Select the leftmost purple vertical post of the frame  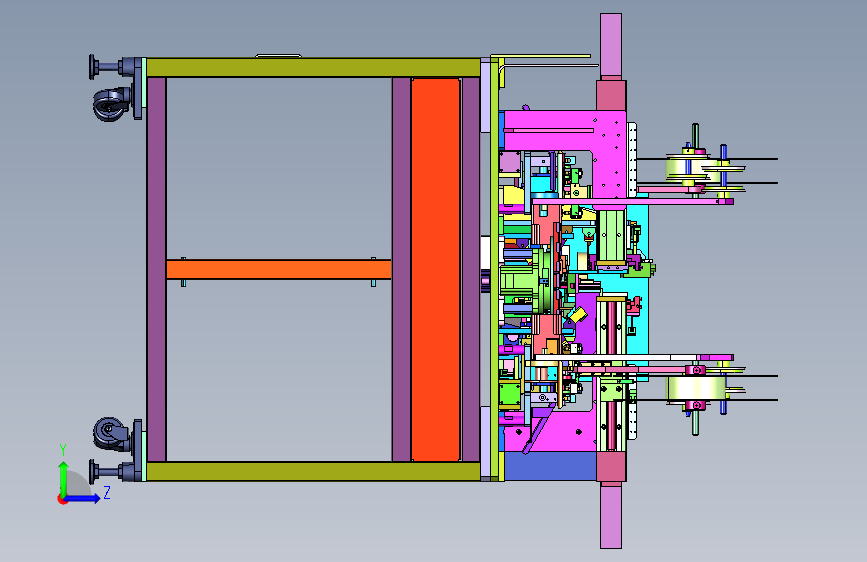[x=156, y=269]
